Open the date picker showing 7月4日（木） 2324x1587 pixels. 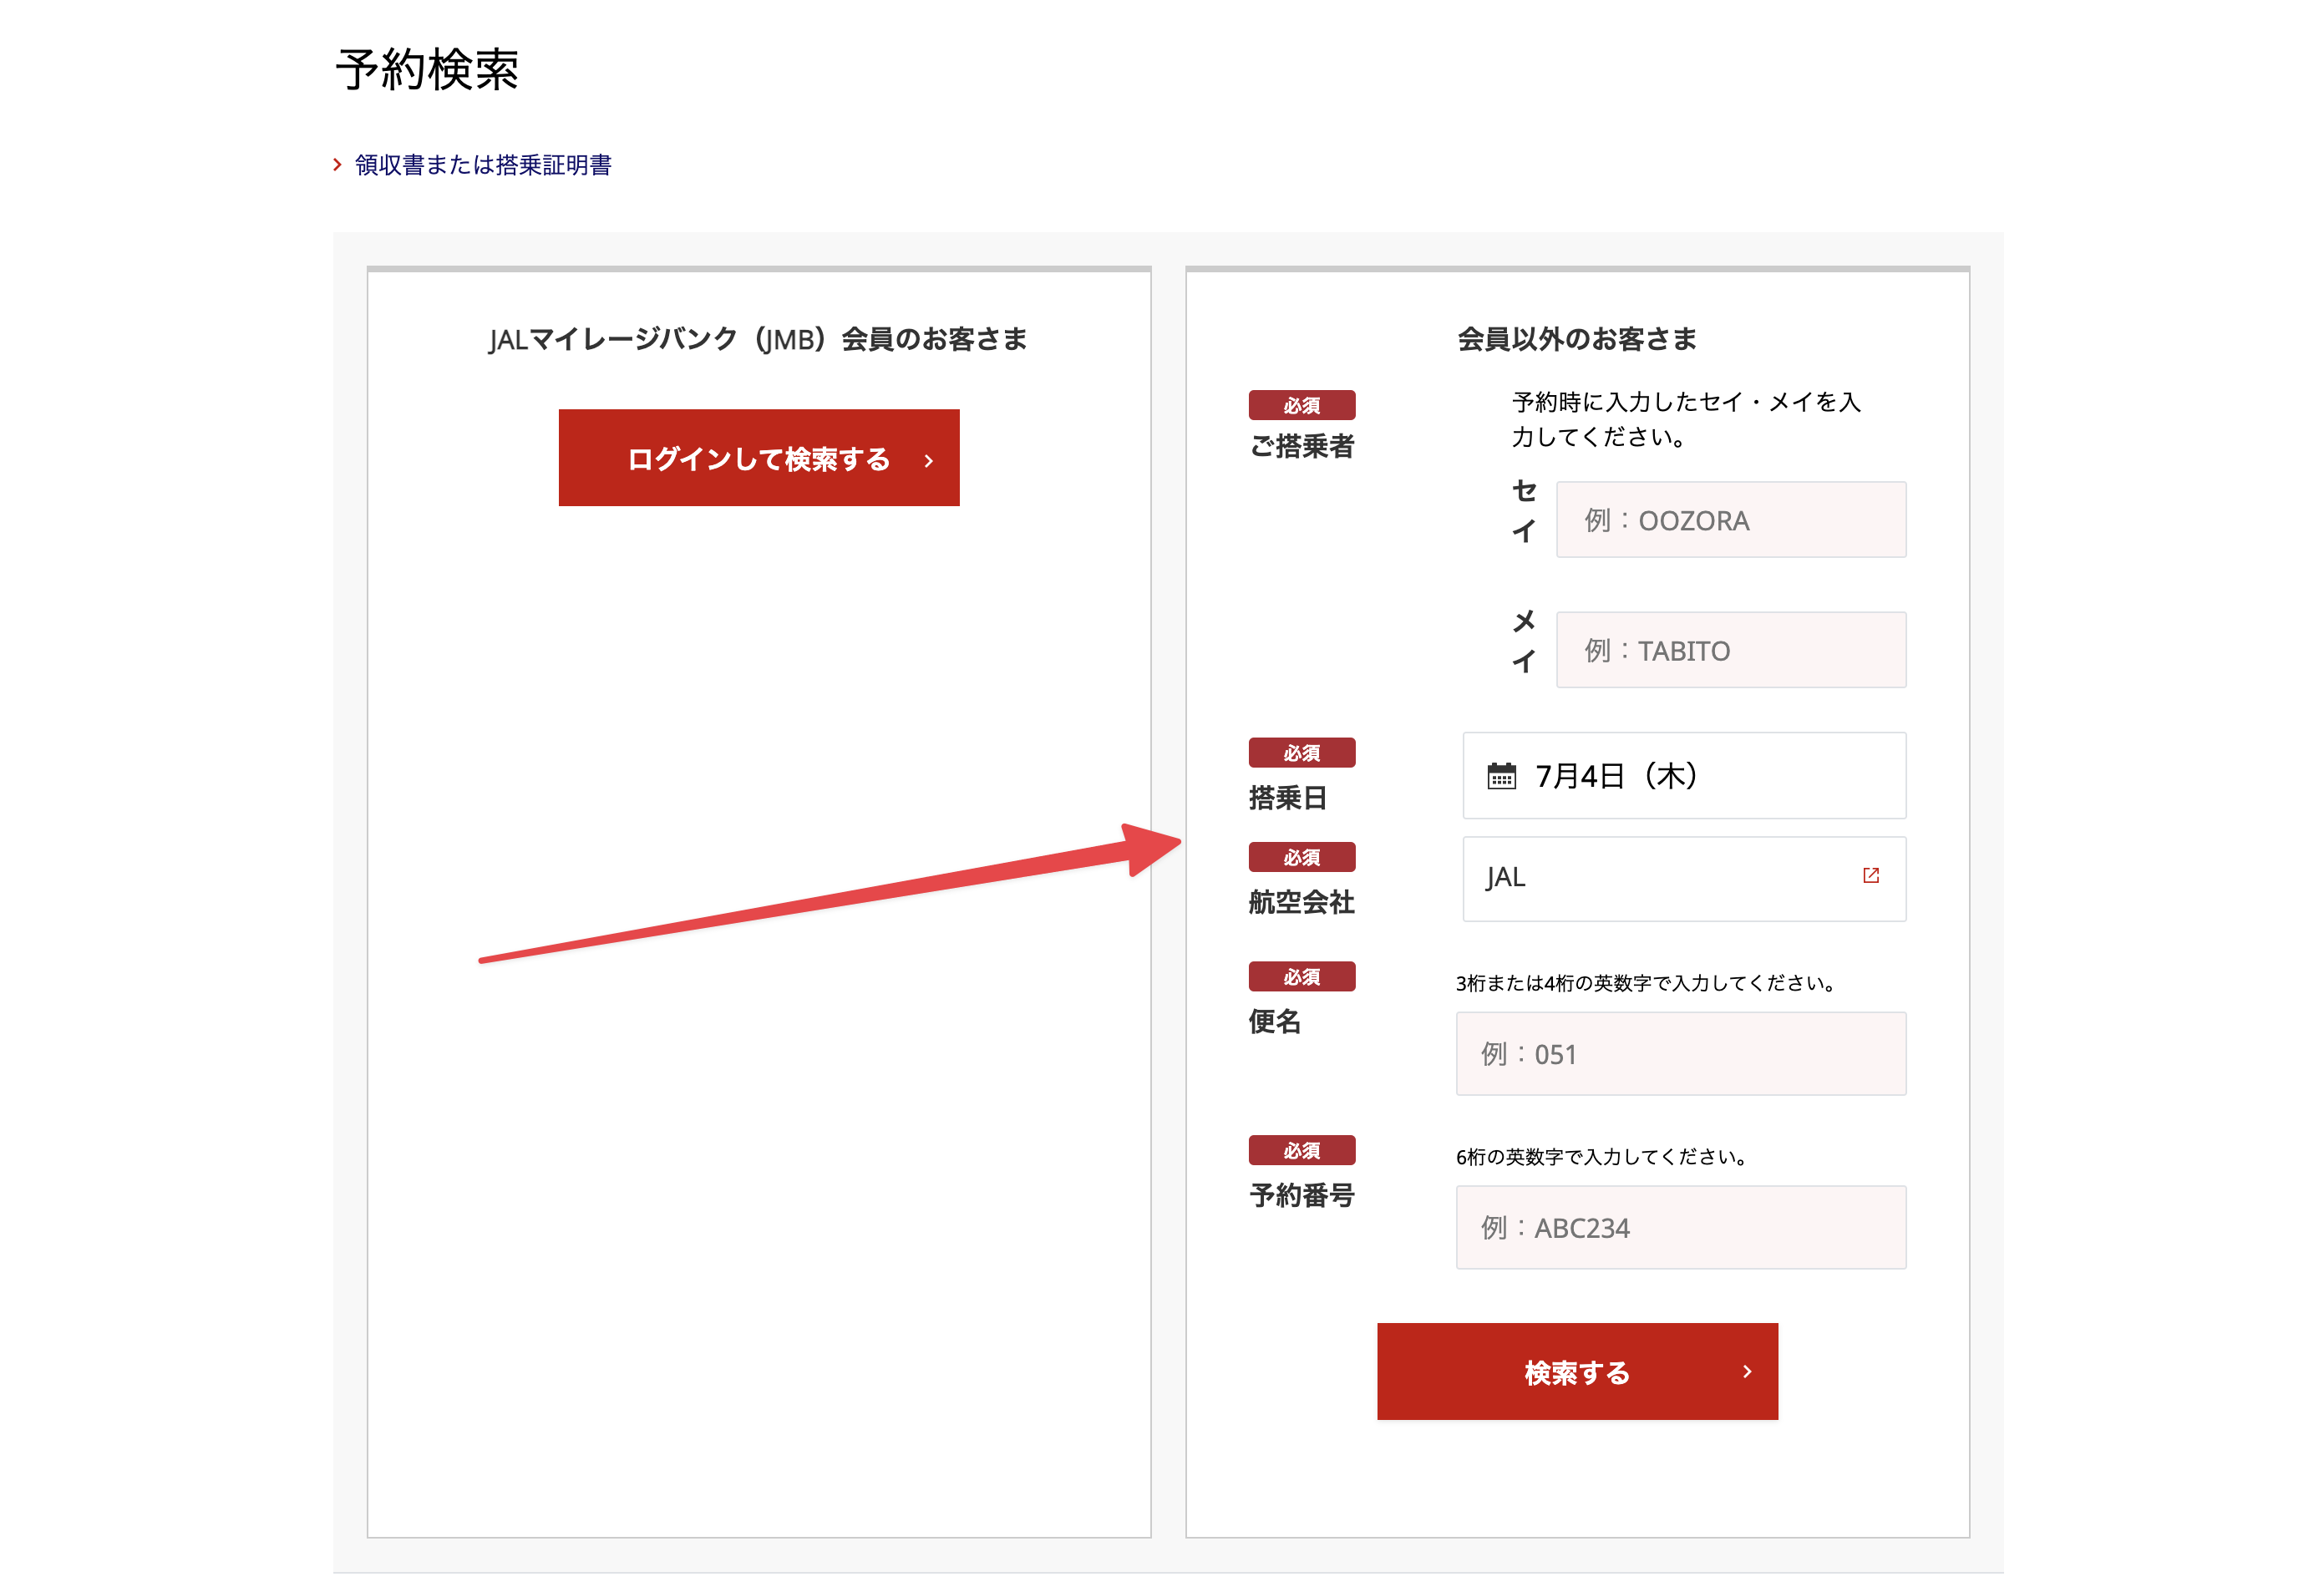tap(1683, 776)
